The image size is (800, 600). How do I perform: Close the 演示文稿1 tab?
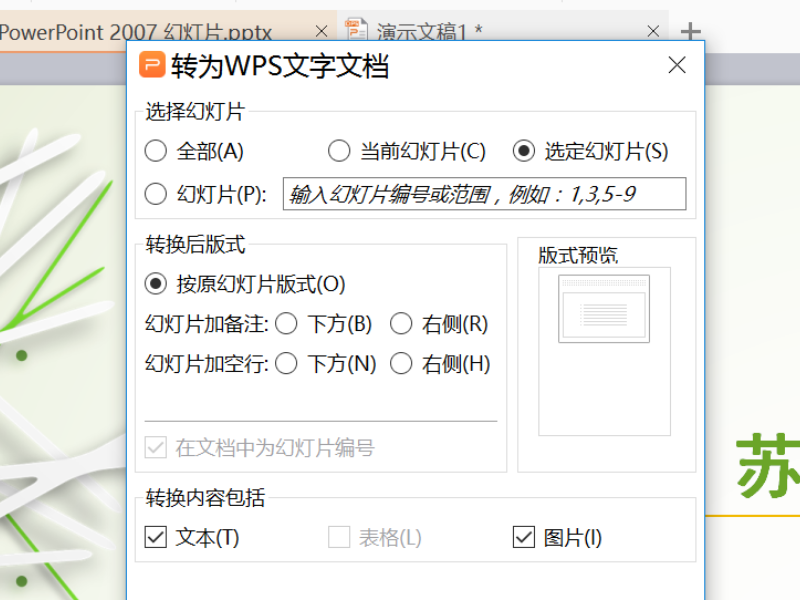point(653,32)
